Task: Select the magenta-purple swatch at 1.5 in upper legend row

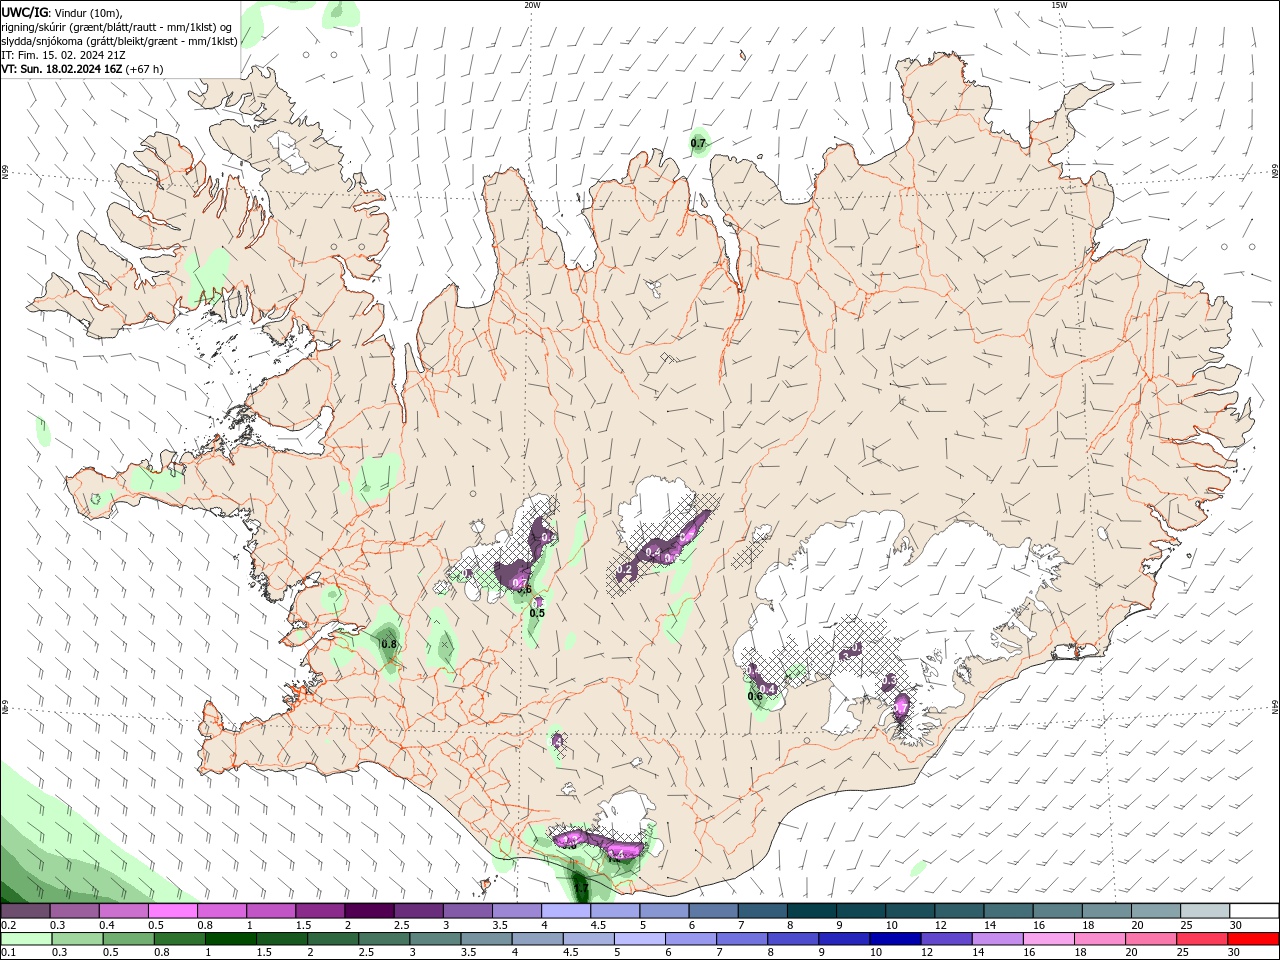Action: (x=320, y=911)
